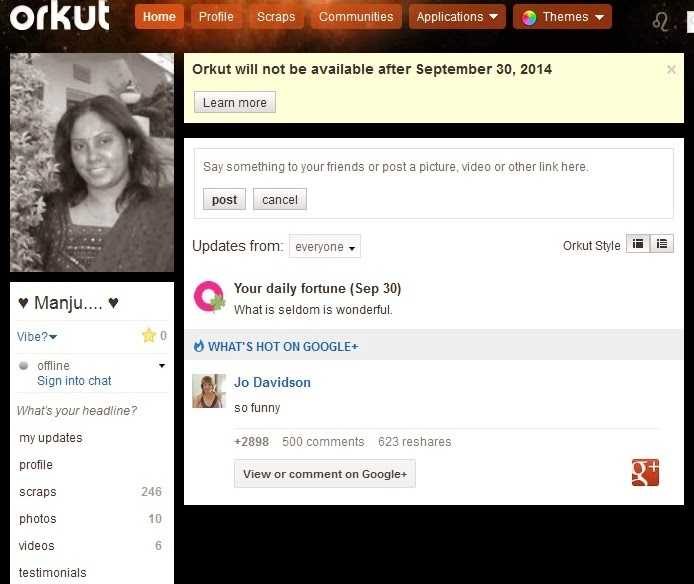This screenshot has width=694, height=584.
Task: Click the 'What is seldom is wonderful.' text
Action: pyautogui.click(x=313, y=309)
